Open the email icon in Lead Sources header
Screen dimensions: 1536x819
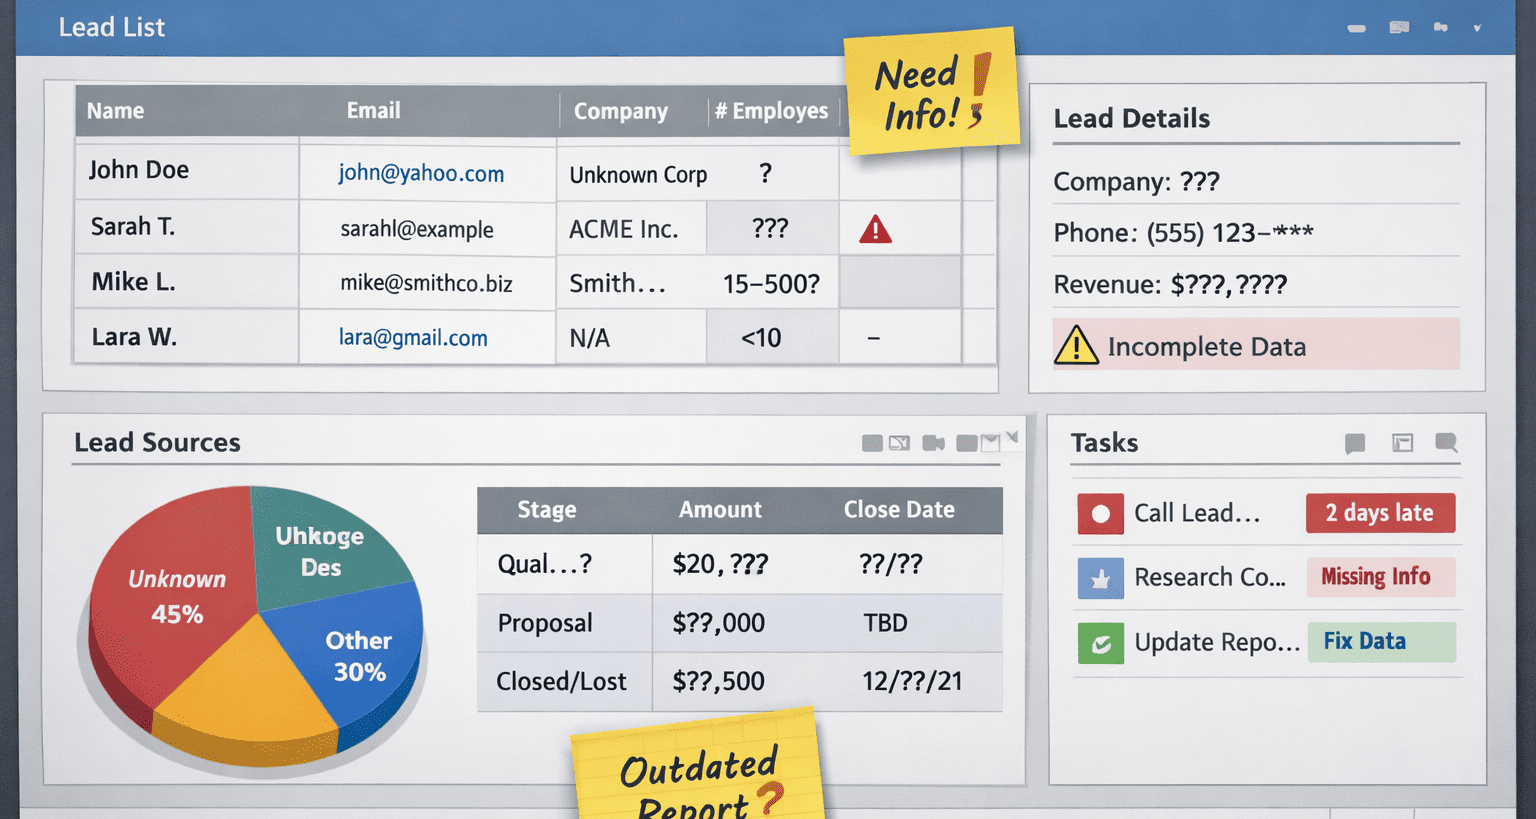tap(990, 442)
